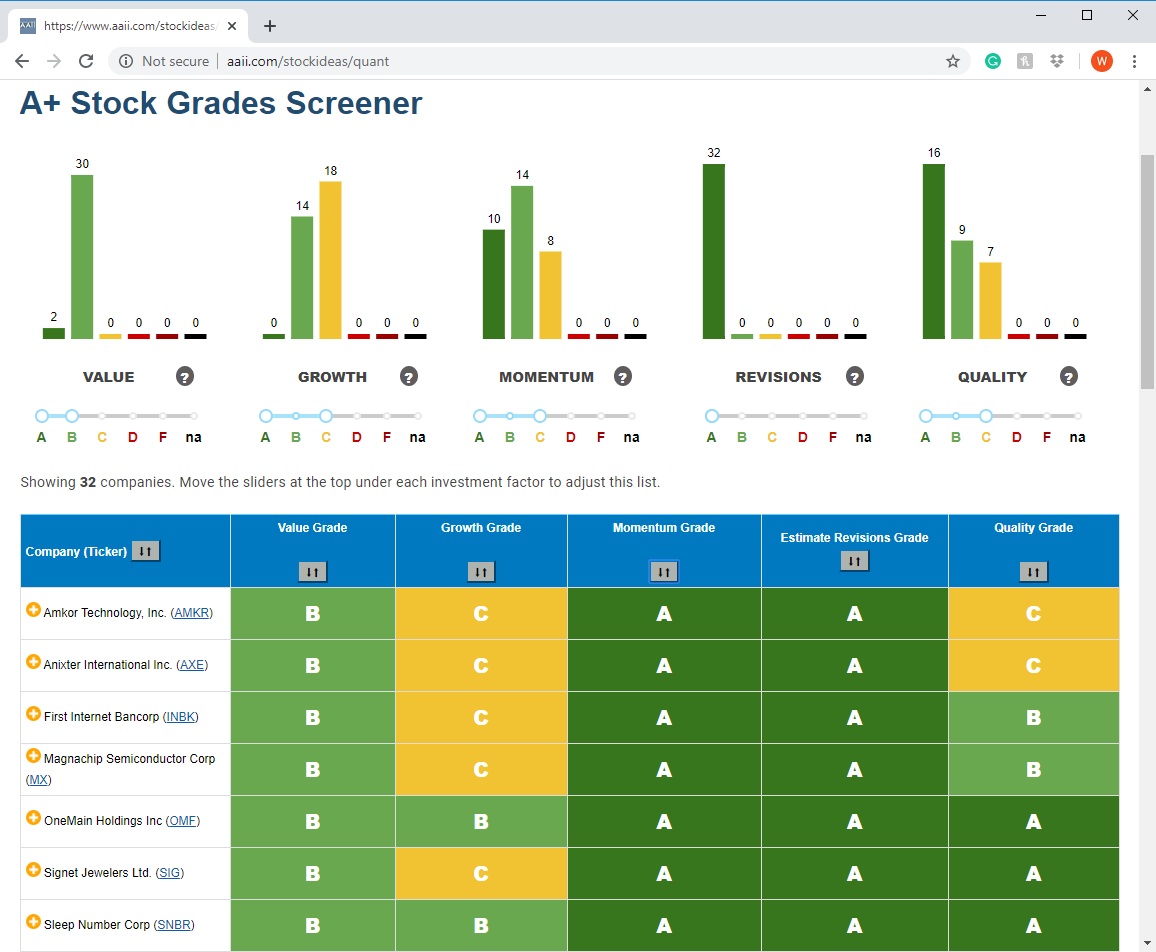Open the Quality factor help icon

pyautogui.click(x=1068, y=377)
